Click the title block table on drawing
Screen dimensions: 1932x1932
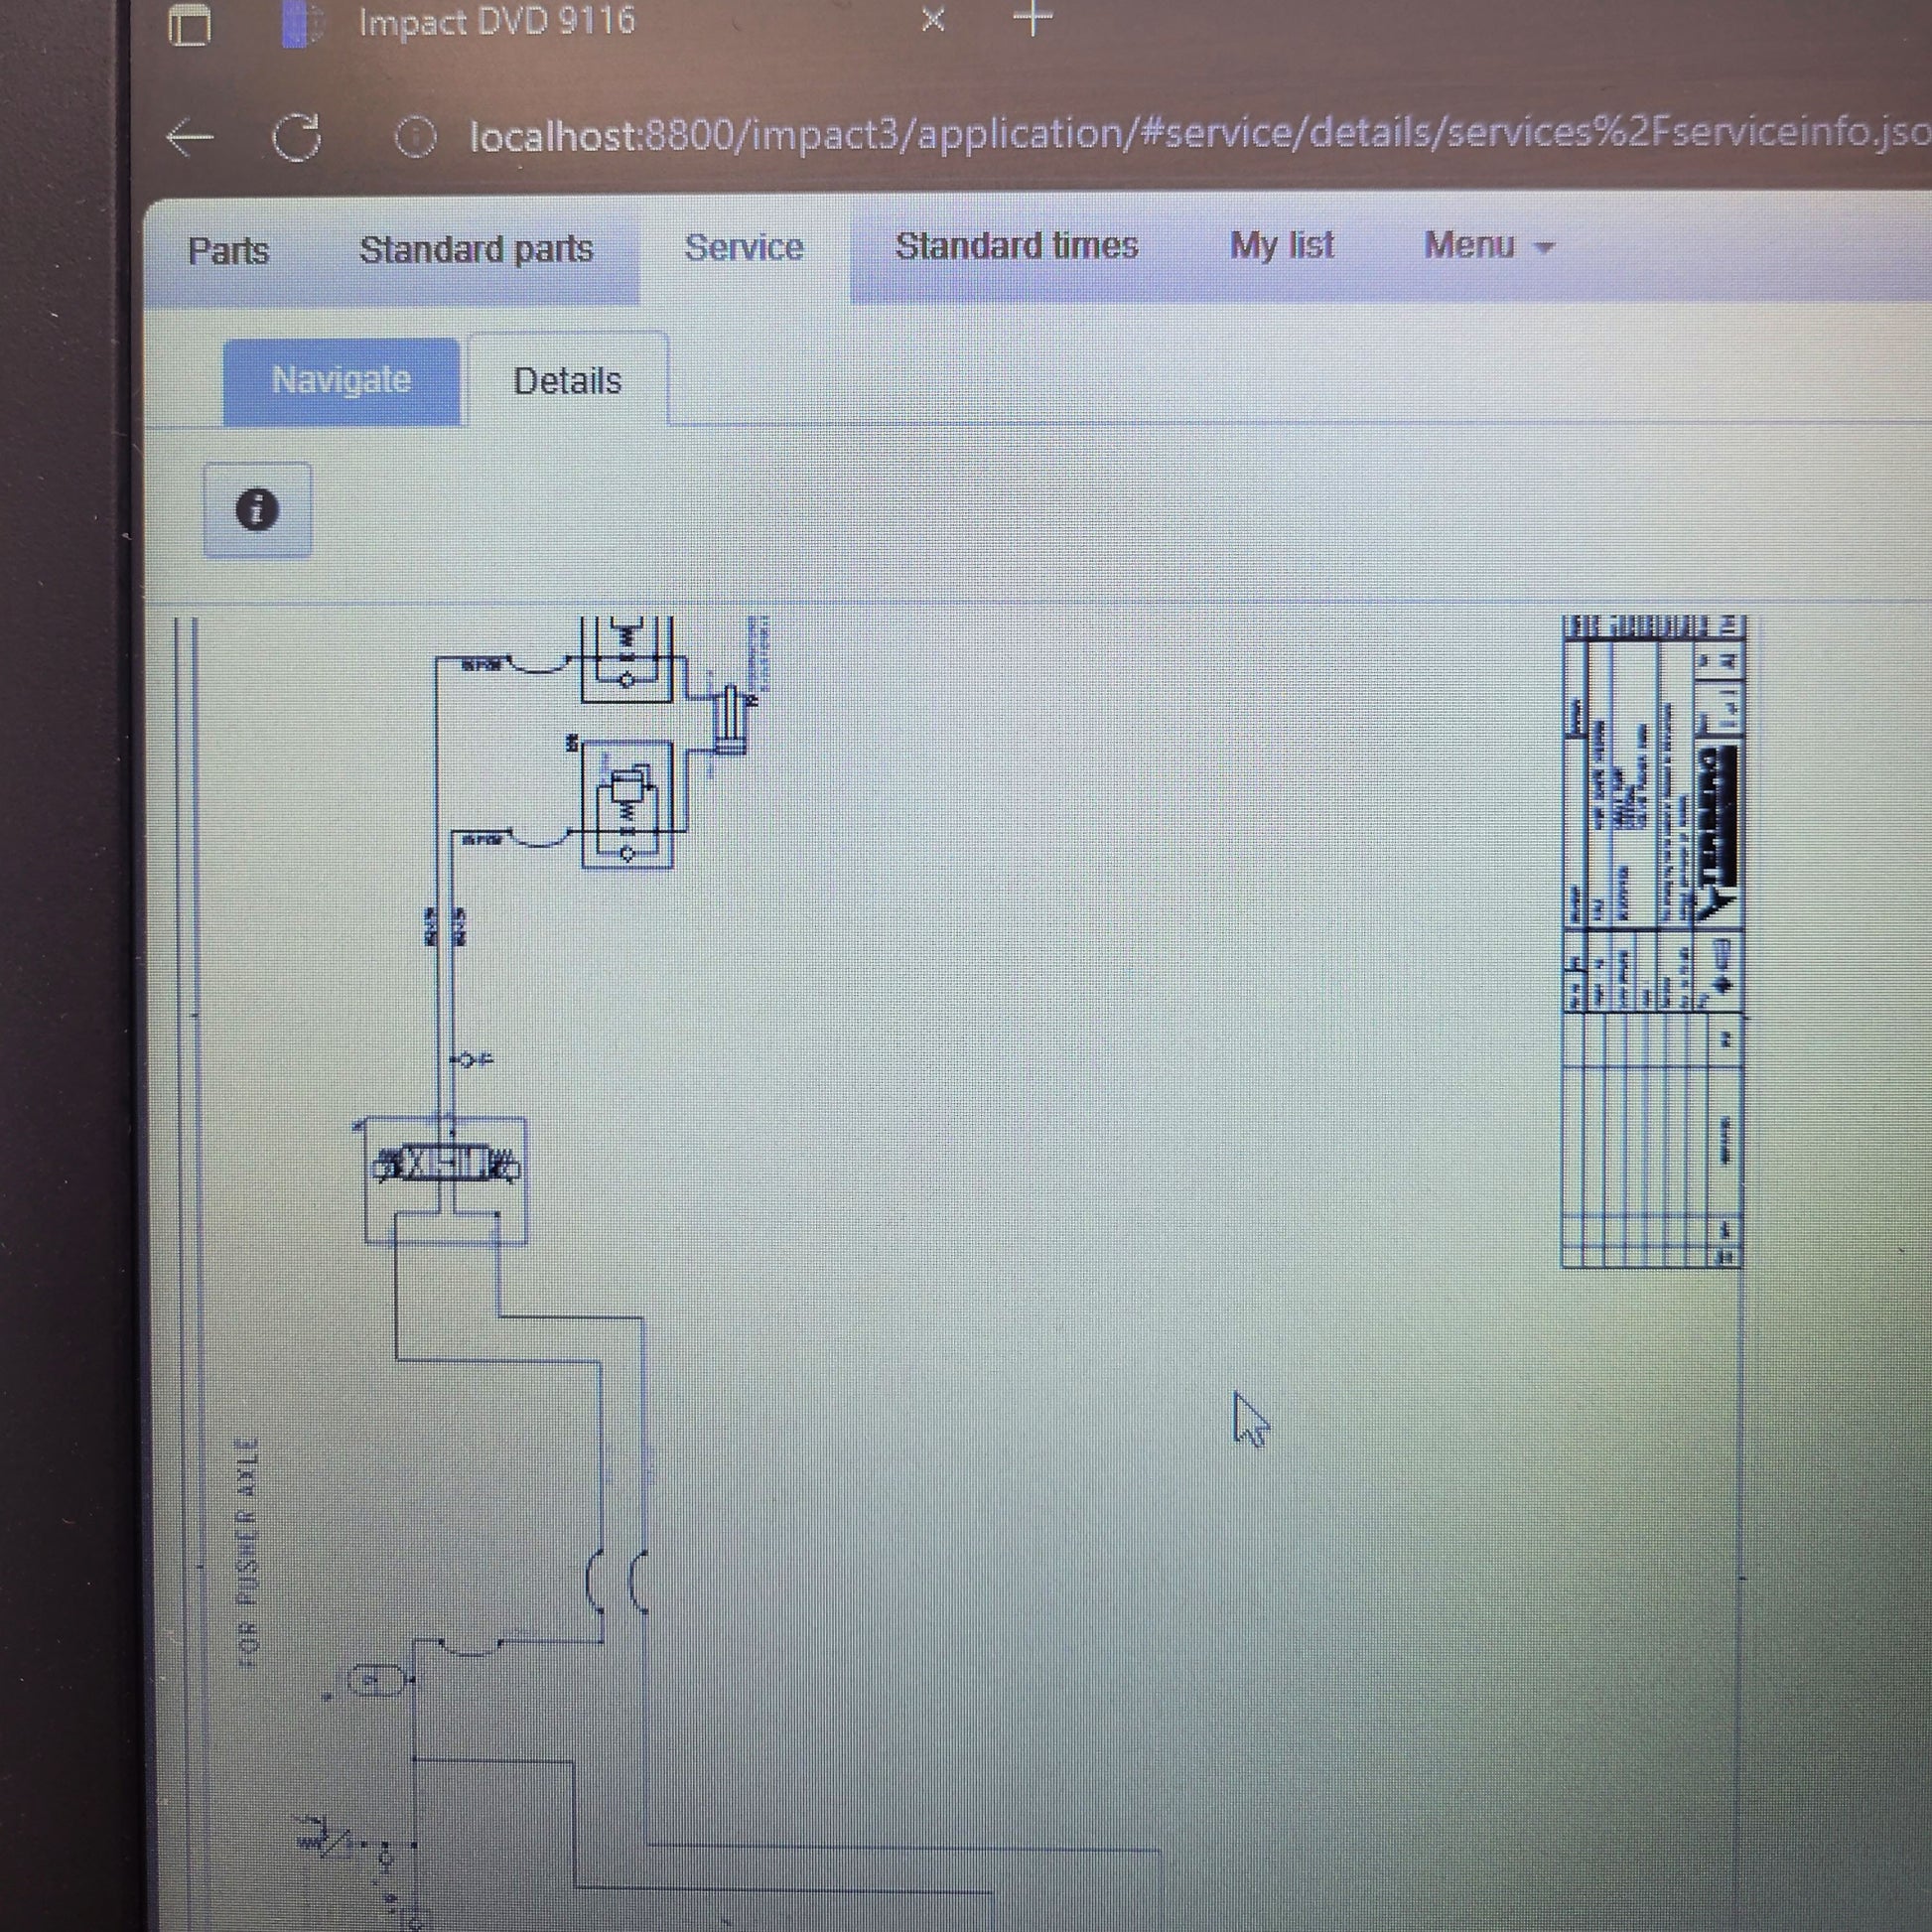[x=1652, y=940]
